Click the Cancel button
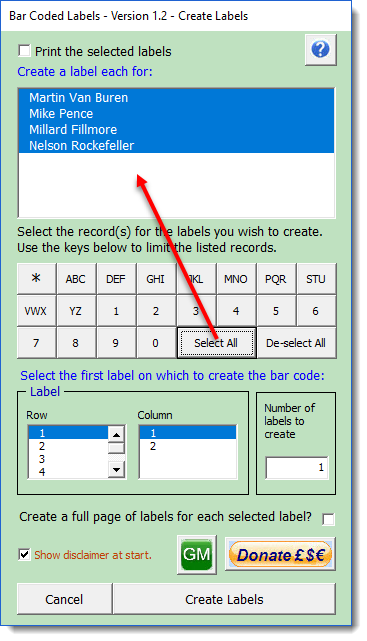This screenshot has height=641, width=367. [64, 599]
